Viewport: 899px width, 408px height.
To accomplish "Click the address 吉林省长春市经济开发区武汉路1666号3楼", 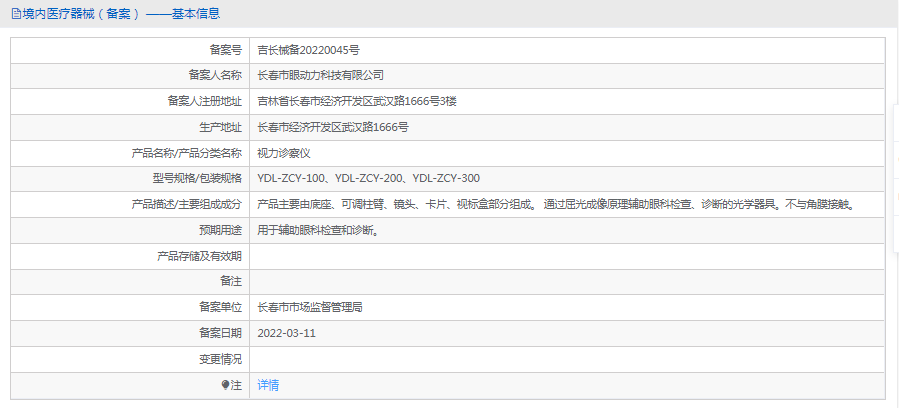I will [357, 101].
